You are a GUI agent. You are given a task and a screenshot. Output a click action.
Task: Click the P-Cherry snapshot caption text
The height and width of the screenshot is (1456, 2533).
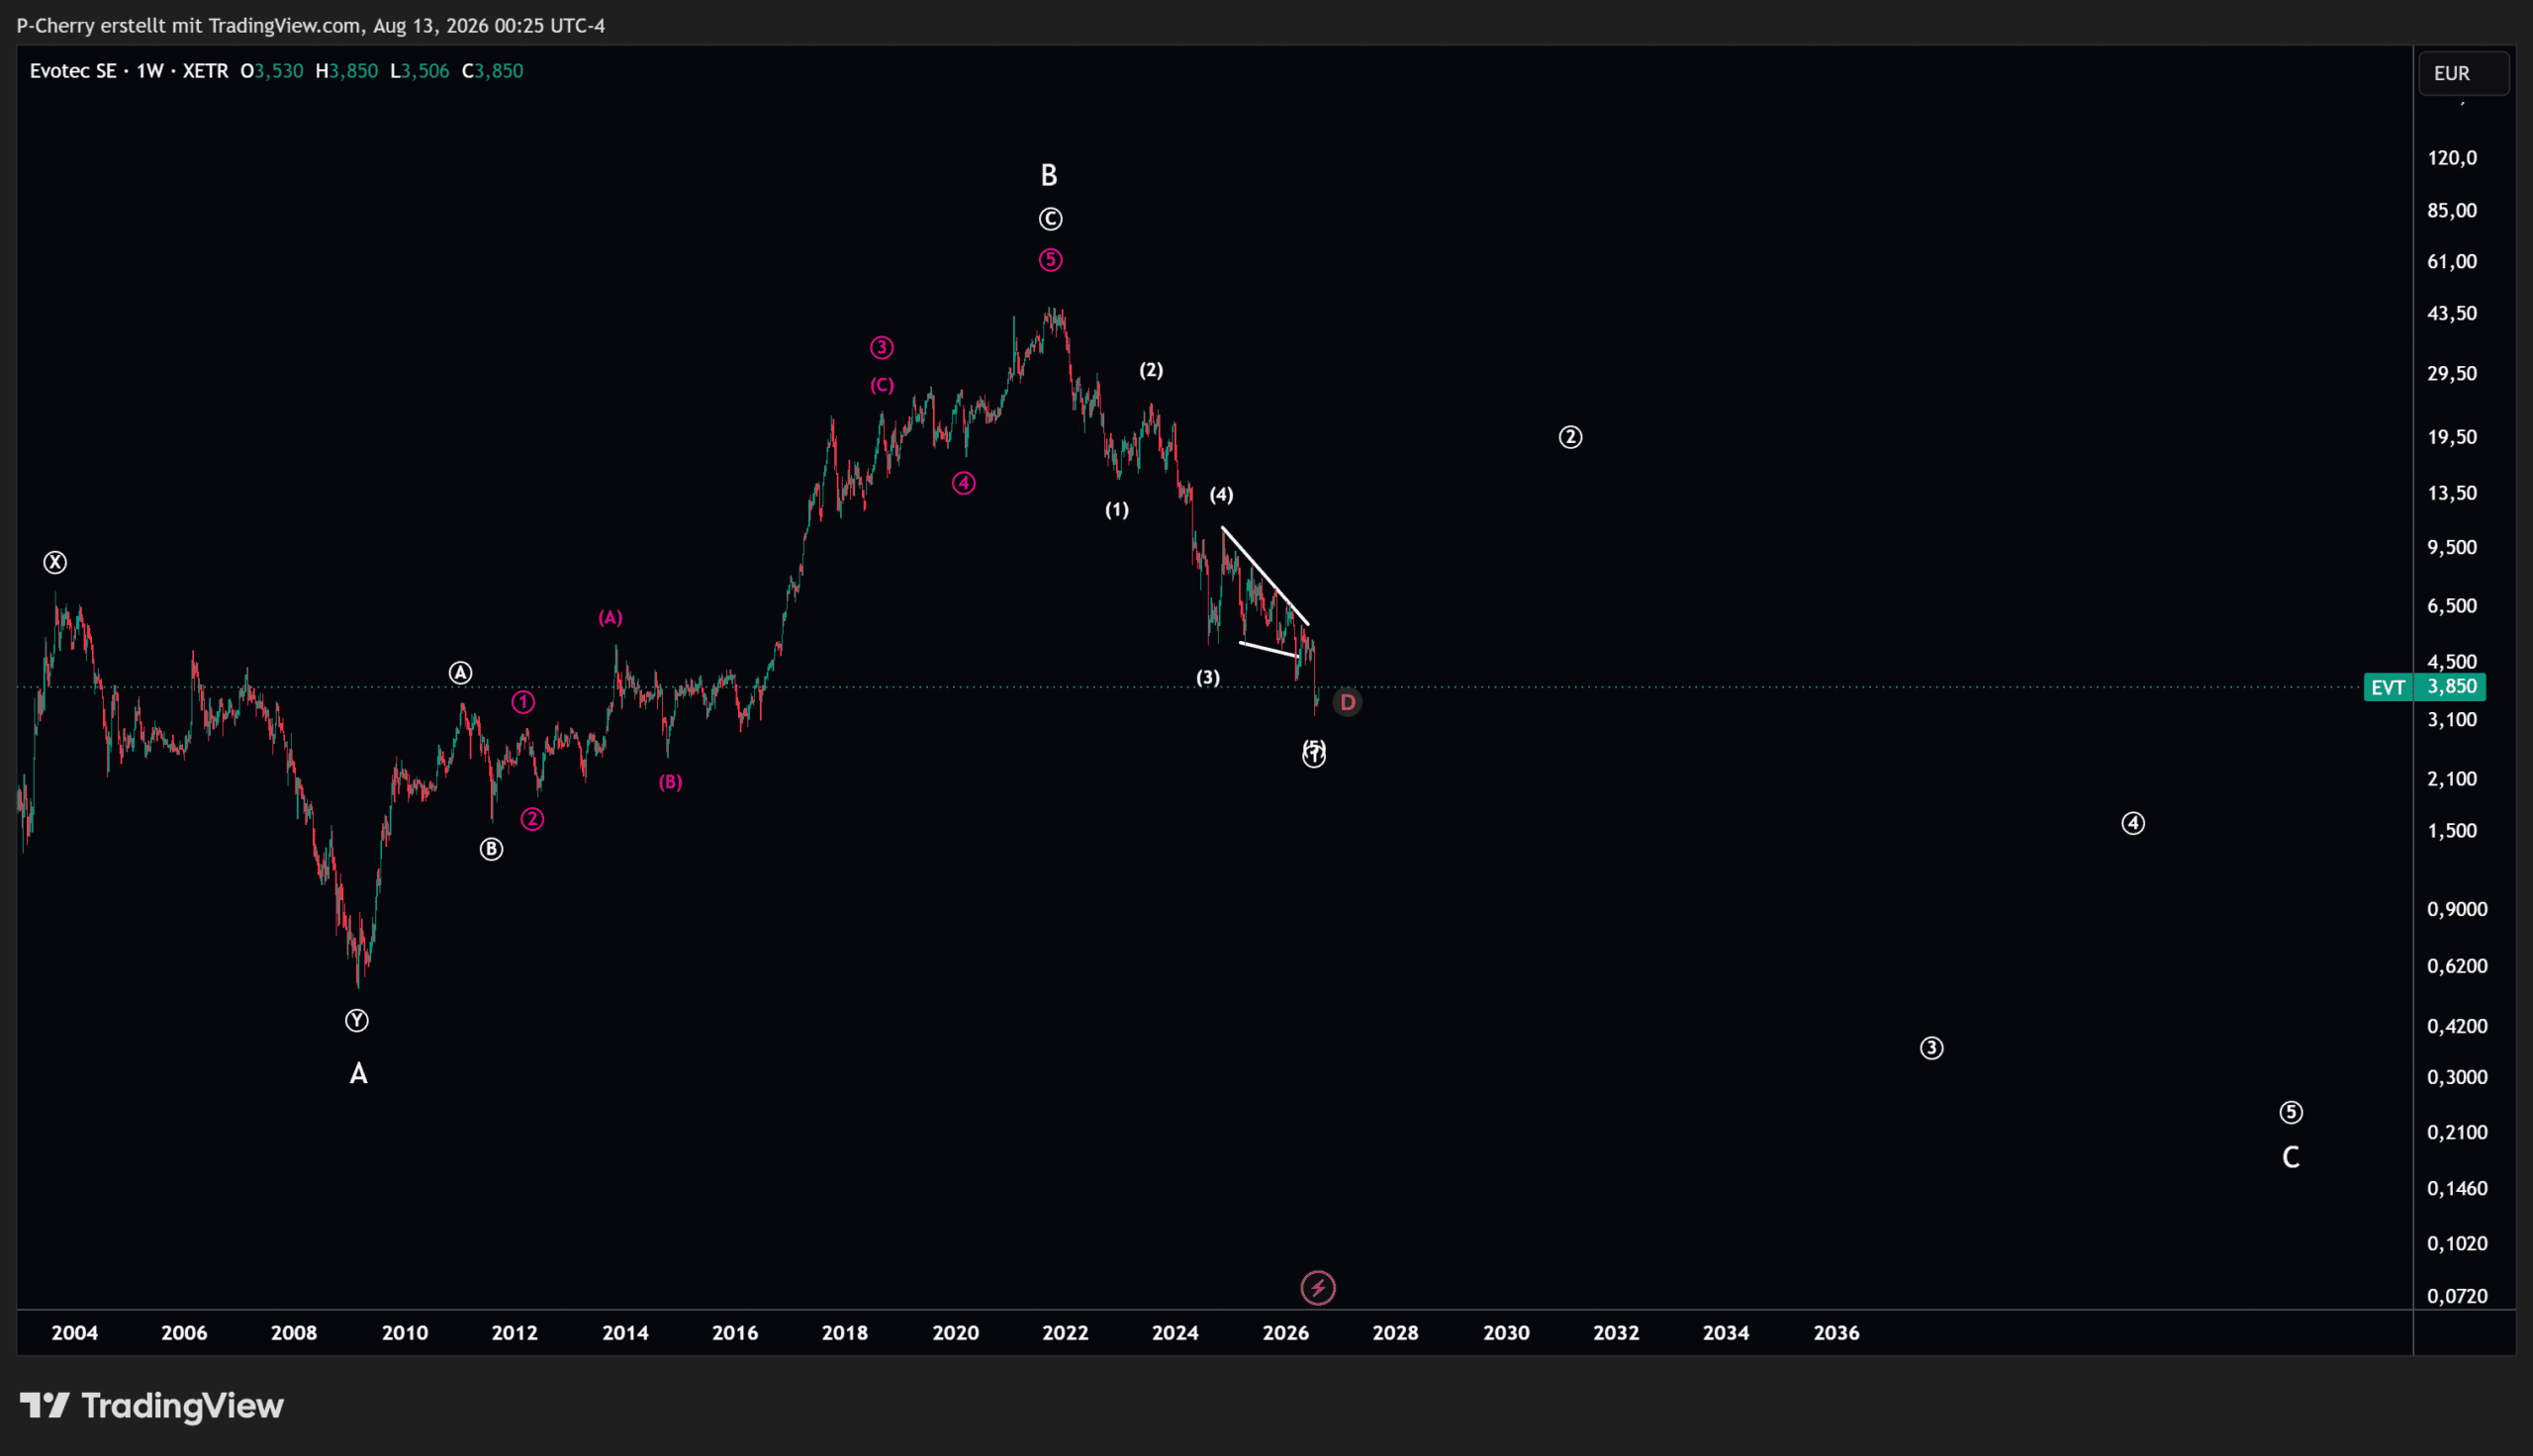[311, 26]
